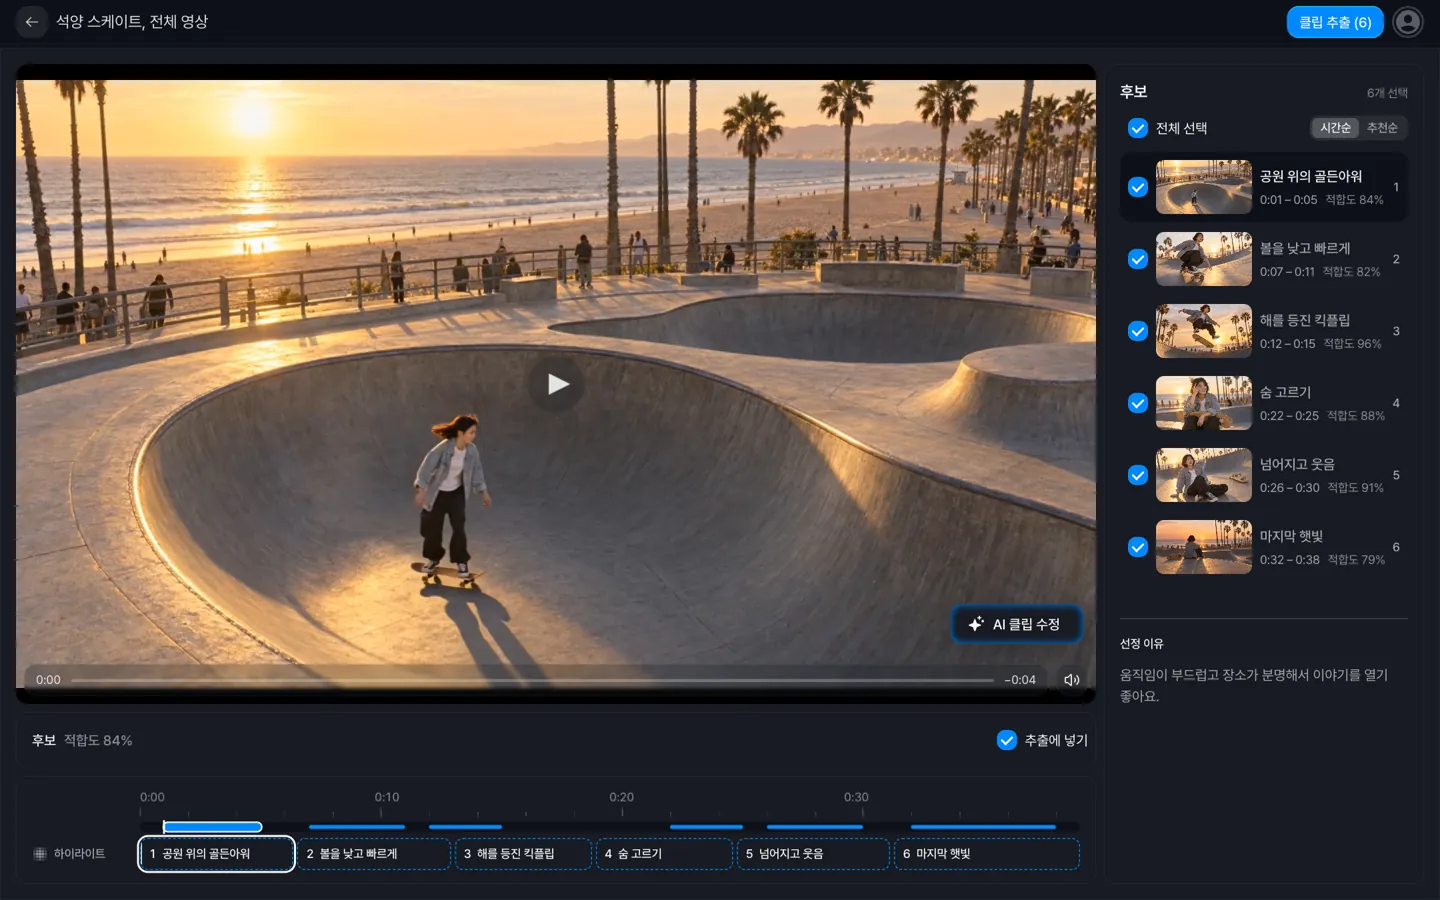Select timeline clip 6 마지막 햇빛
1440x900 pixels.
(x=987, y=854)
